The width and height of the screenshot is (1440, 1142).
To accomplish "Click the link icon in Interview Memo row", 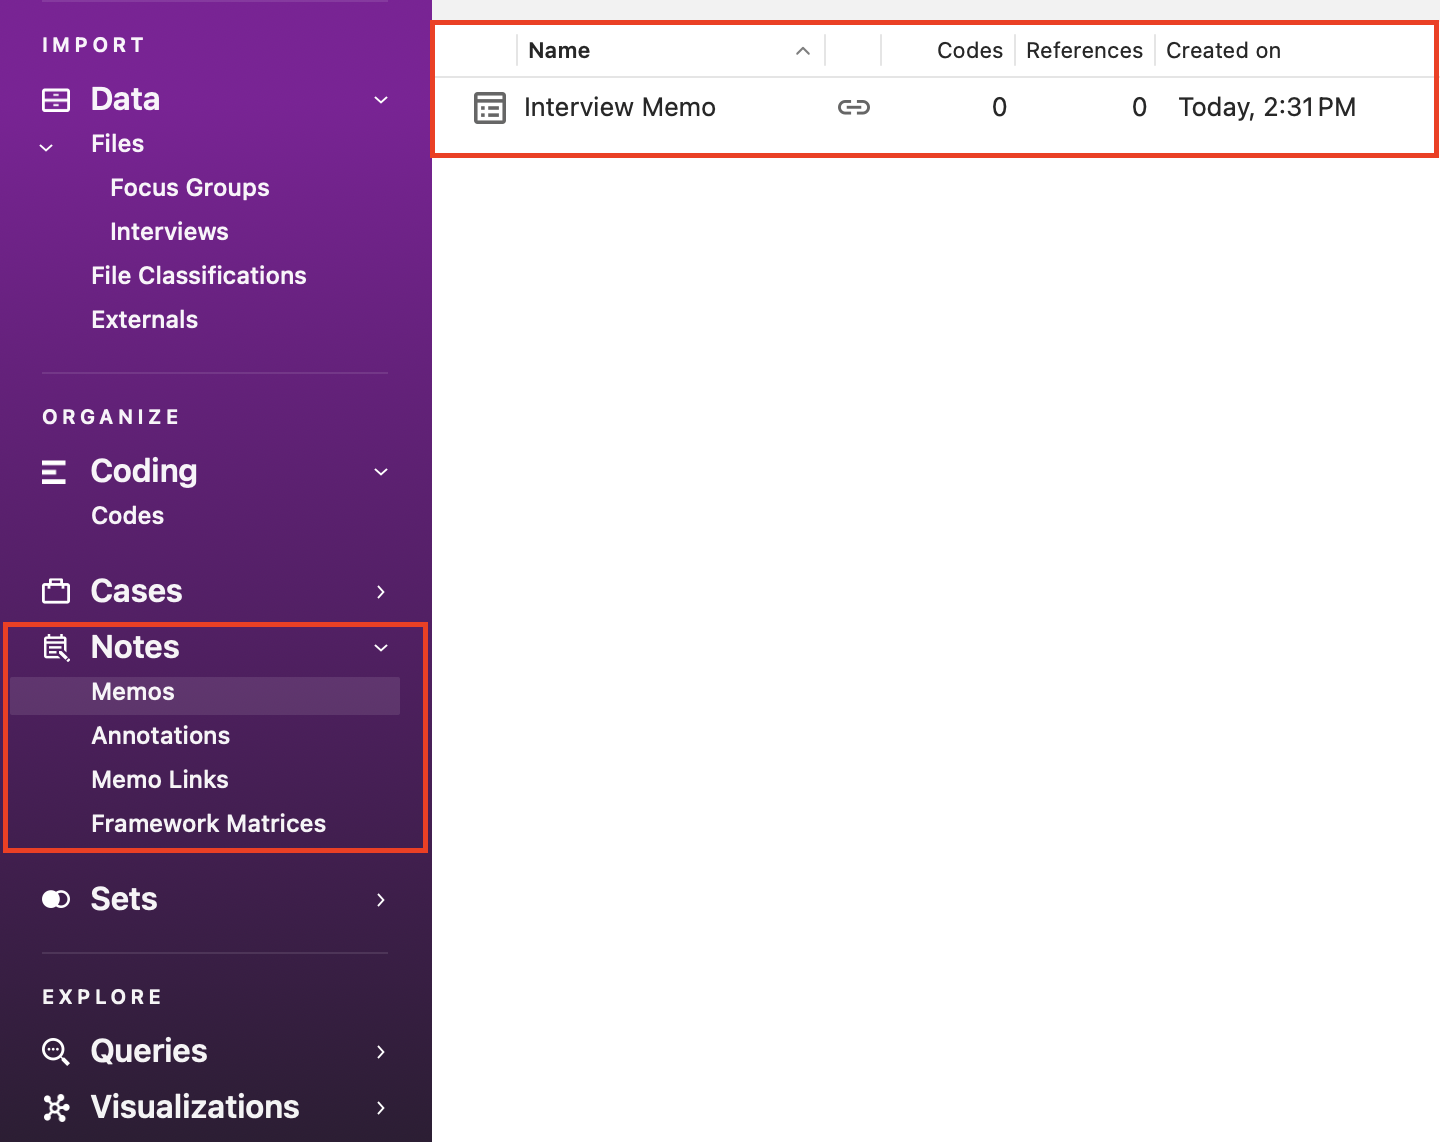I will click(854, 107).
